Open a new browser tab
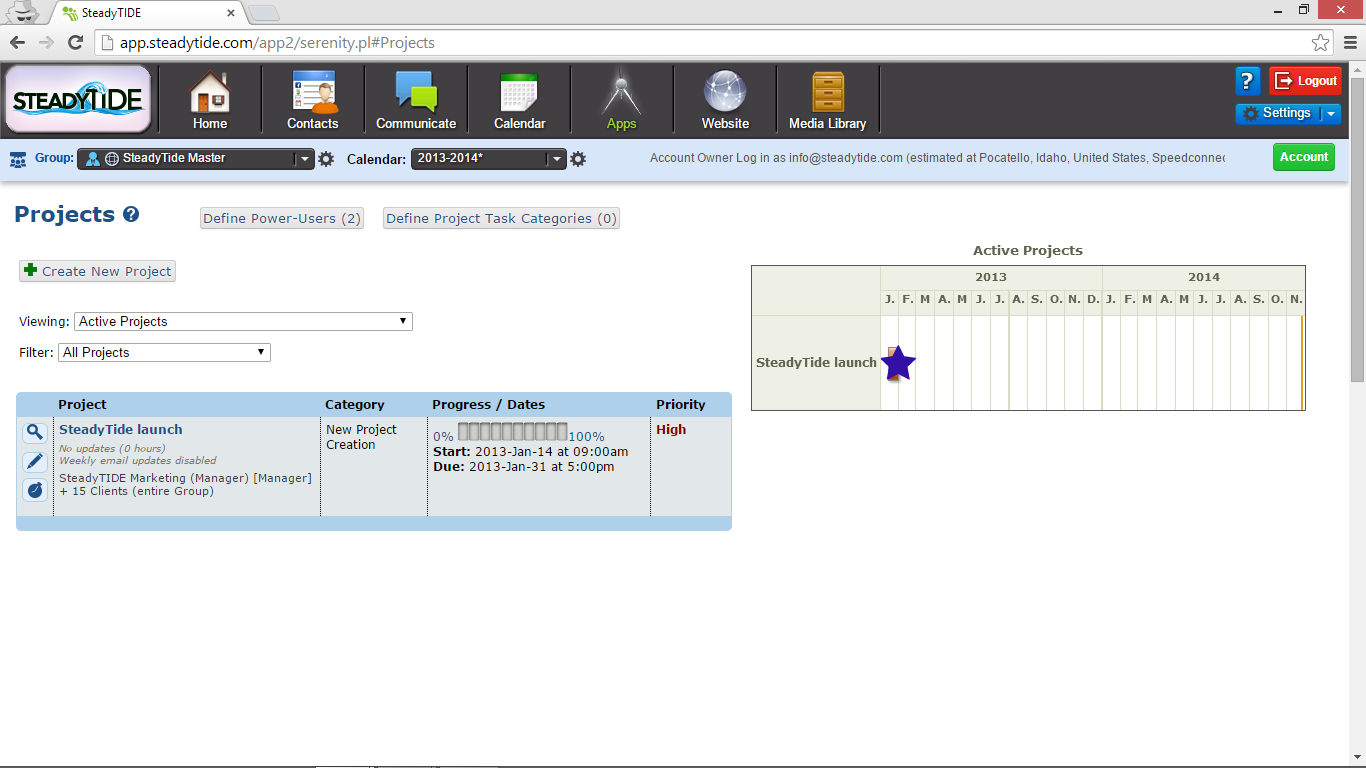 (263, 14)
